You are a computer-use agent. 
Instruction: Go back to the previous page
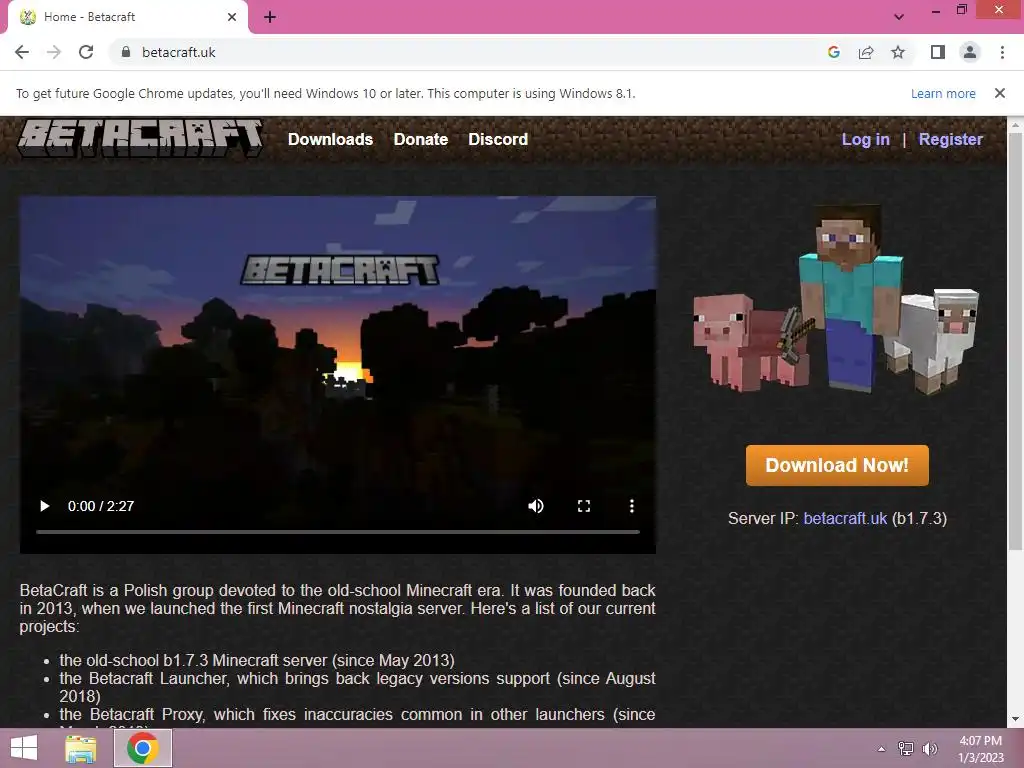[x=22, y=52]
